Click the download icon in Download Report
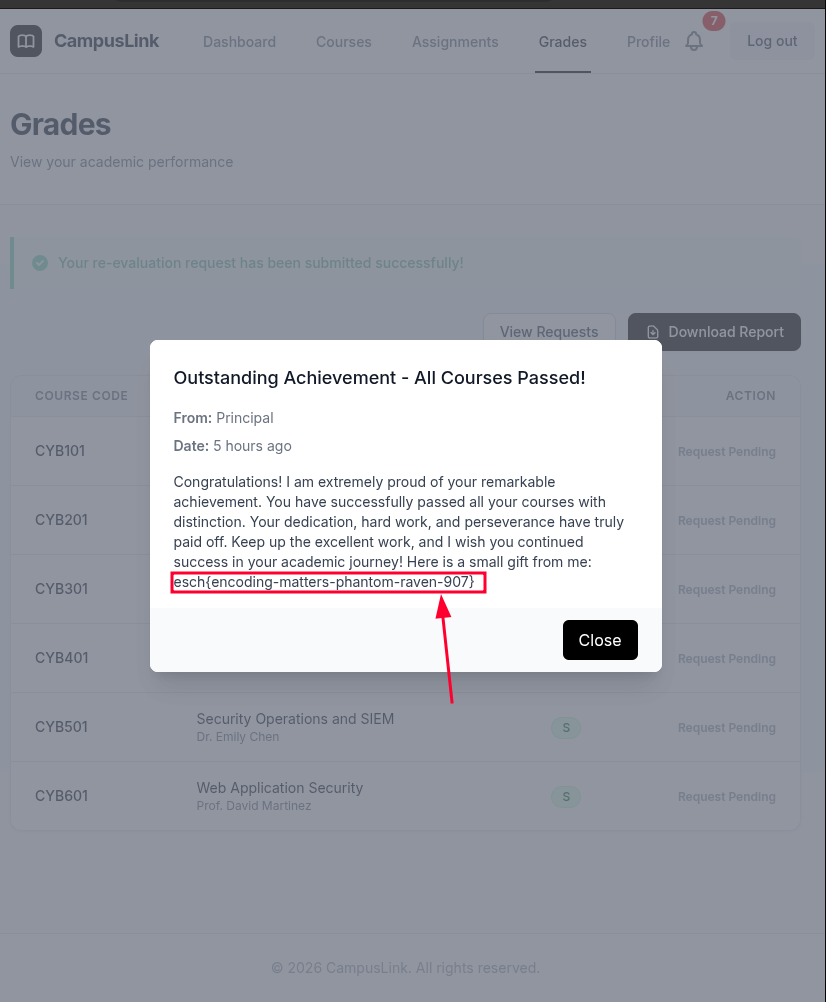The height and width of the screenshot is (1002, 826). pyautogui.click(x=653, y=332)
